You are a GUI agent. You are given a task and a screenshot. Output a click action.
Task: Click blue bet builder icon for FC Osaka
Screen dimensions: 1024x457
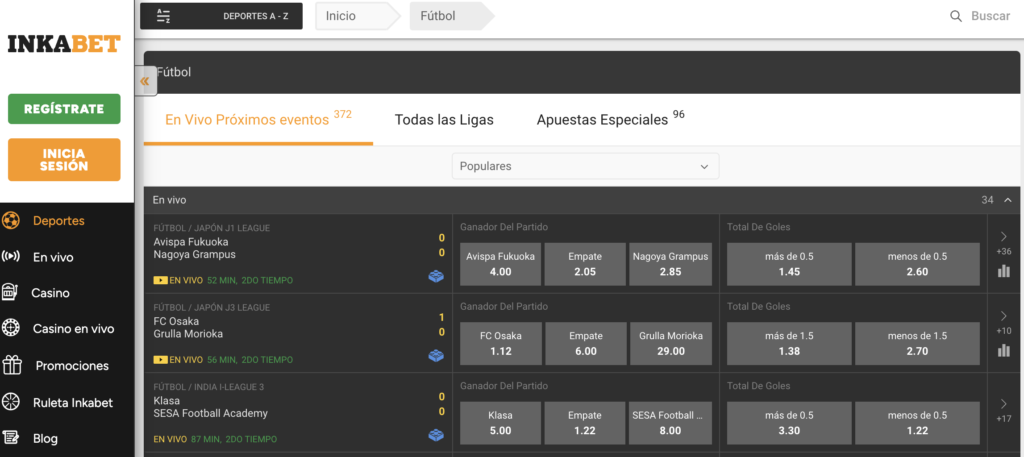pos(436,356)
